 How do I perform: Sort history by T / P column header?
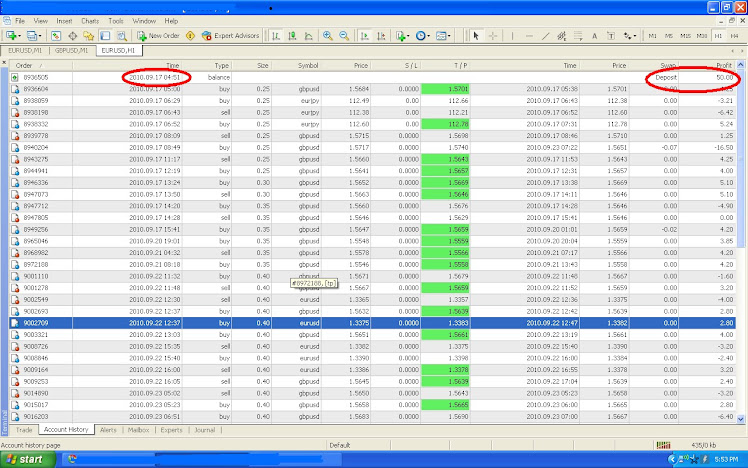(x=446, y=65)
